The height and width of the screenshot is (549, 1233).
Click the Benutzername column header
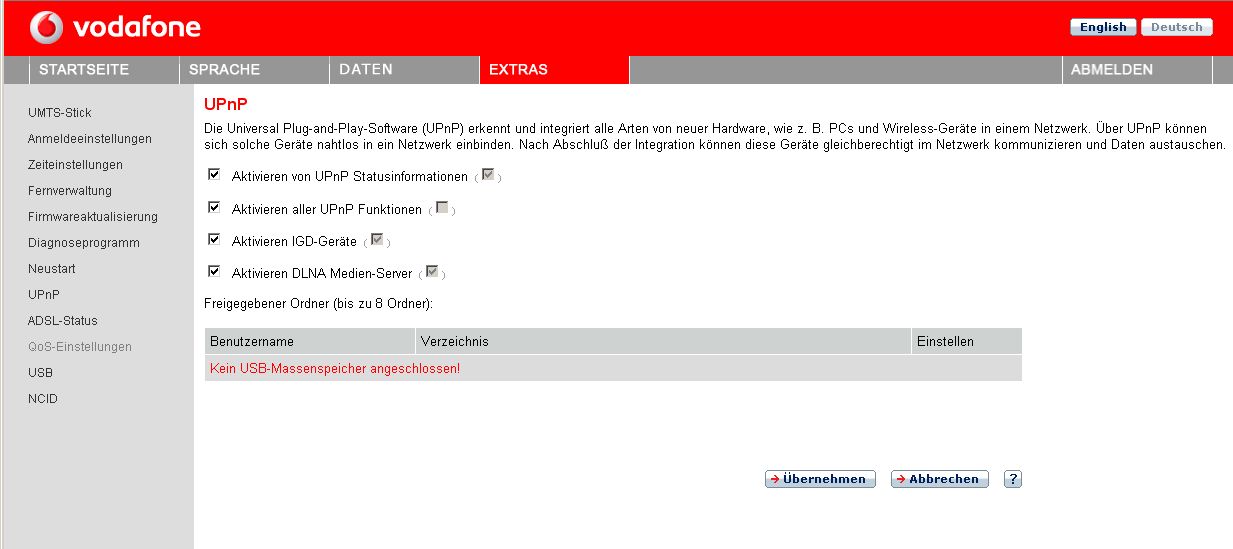tap(310, 341)
